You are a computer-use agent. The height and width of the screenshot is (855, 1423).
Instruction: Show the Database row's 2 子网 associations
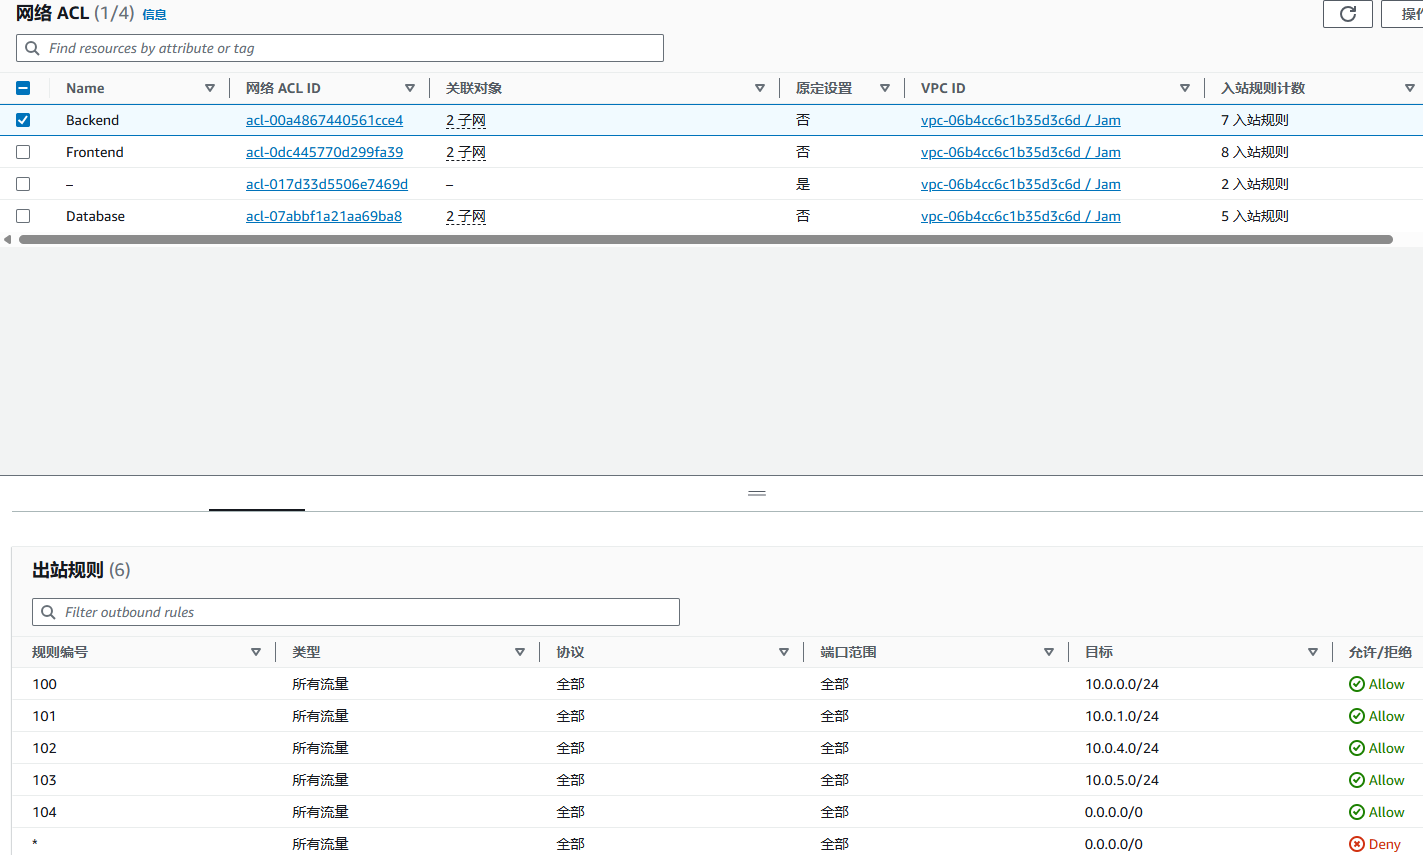click(x=466, y=216)
